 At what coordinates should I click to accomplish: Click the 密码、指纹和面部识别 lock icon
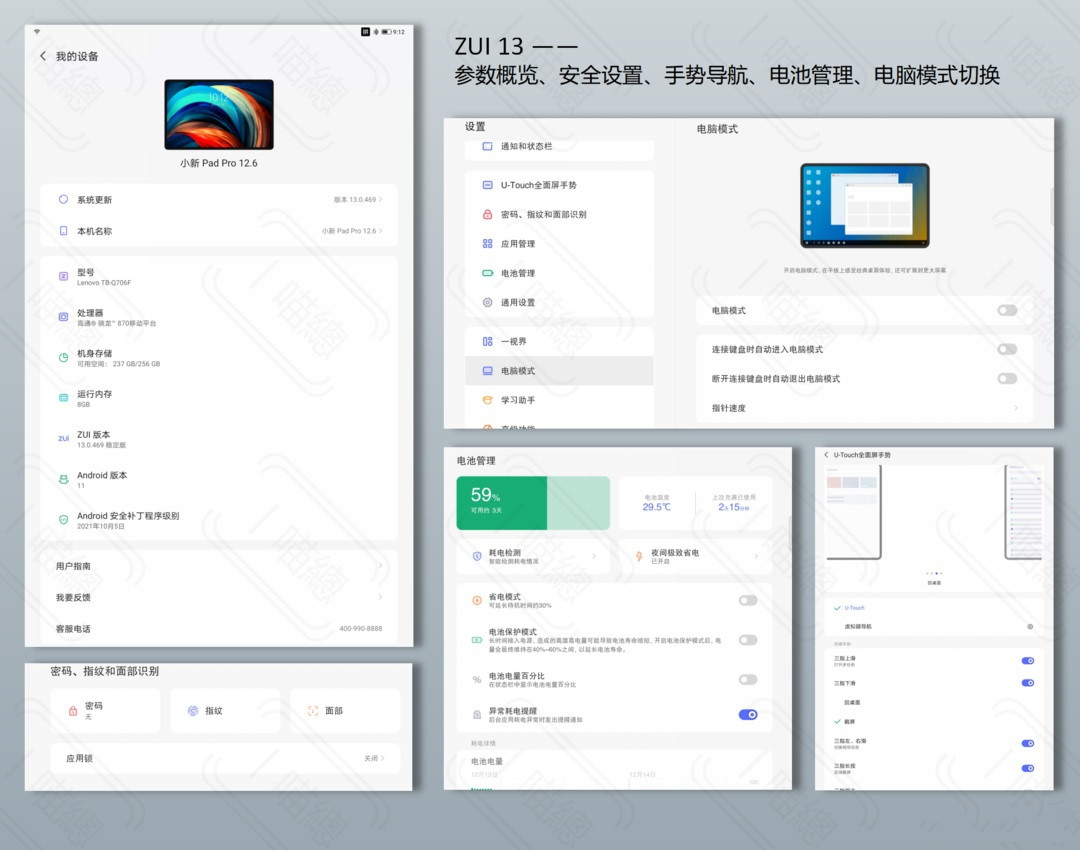pos(488,214)
